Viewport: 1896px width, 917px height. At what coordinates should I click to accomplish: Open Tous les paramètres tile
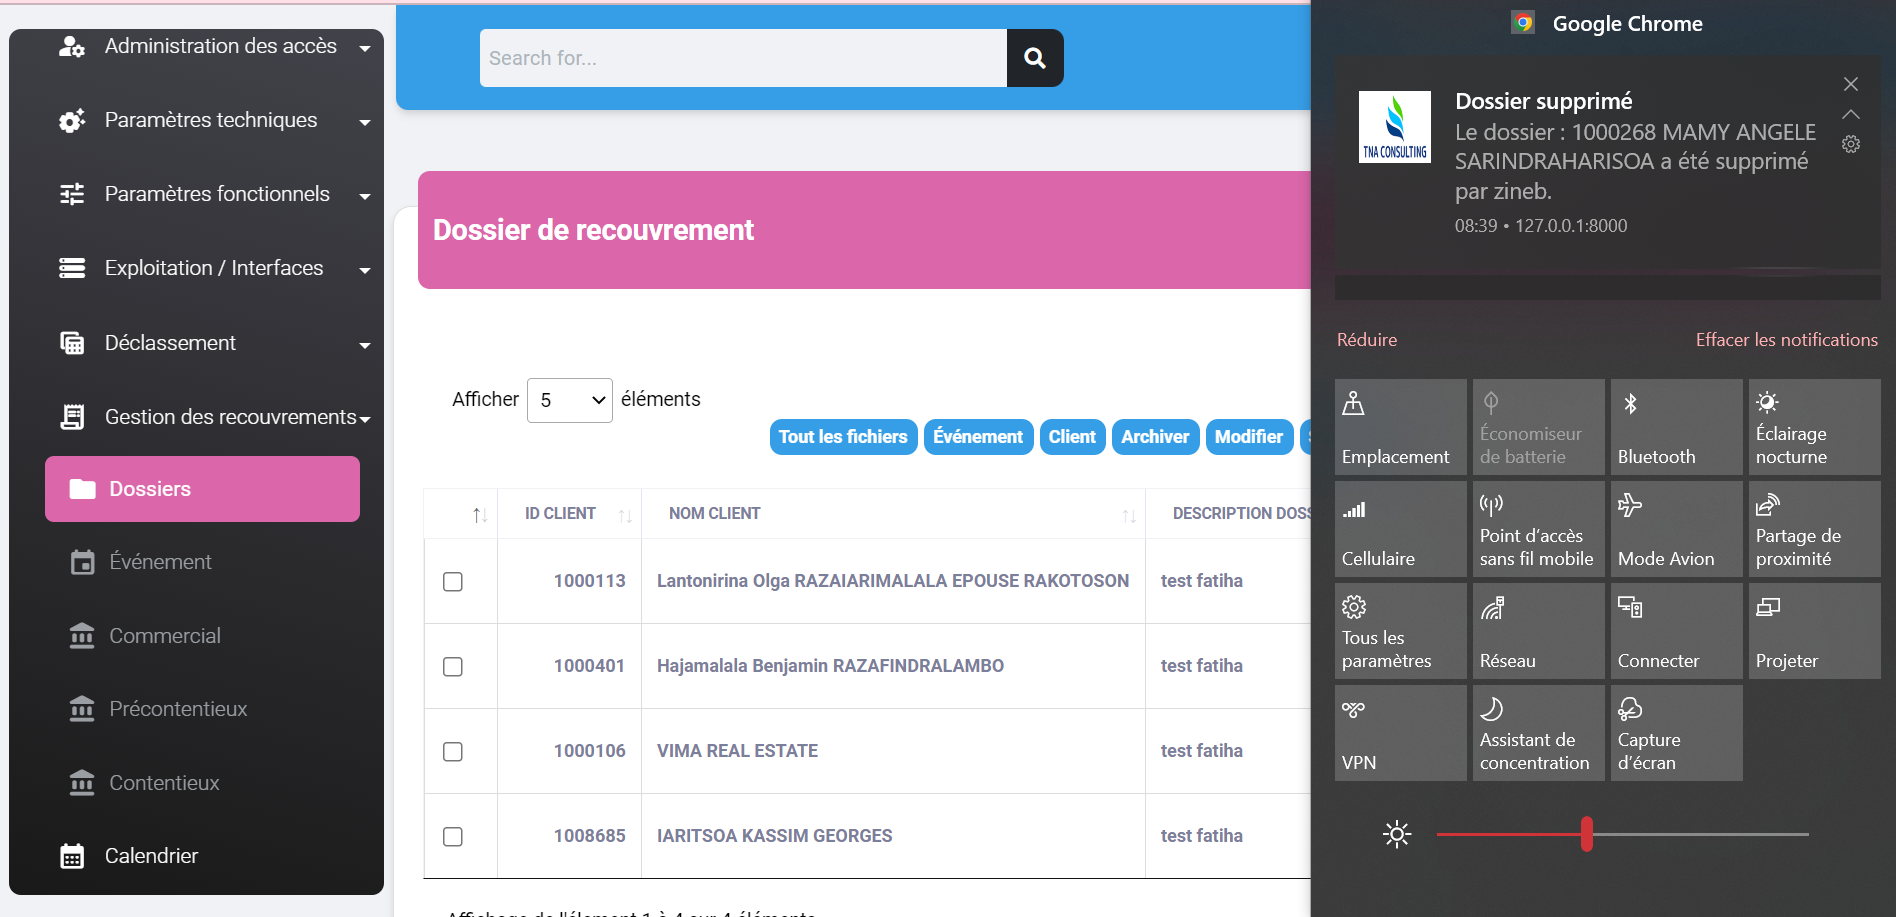[1400, 631]
